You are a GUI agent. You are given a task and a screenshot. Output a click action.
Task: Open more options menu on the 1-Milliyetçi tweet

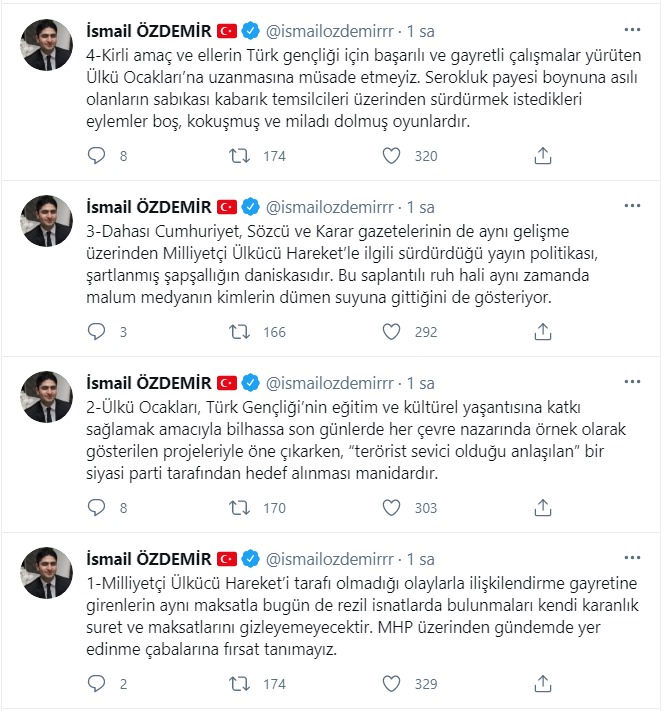pos(632,558)
